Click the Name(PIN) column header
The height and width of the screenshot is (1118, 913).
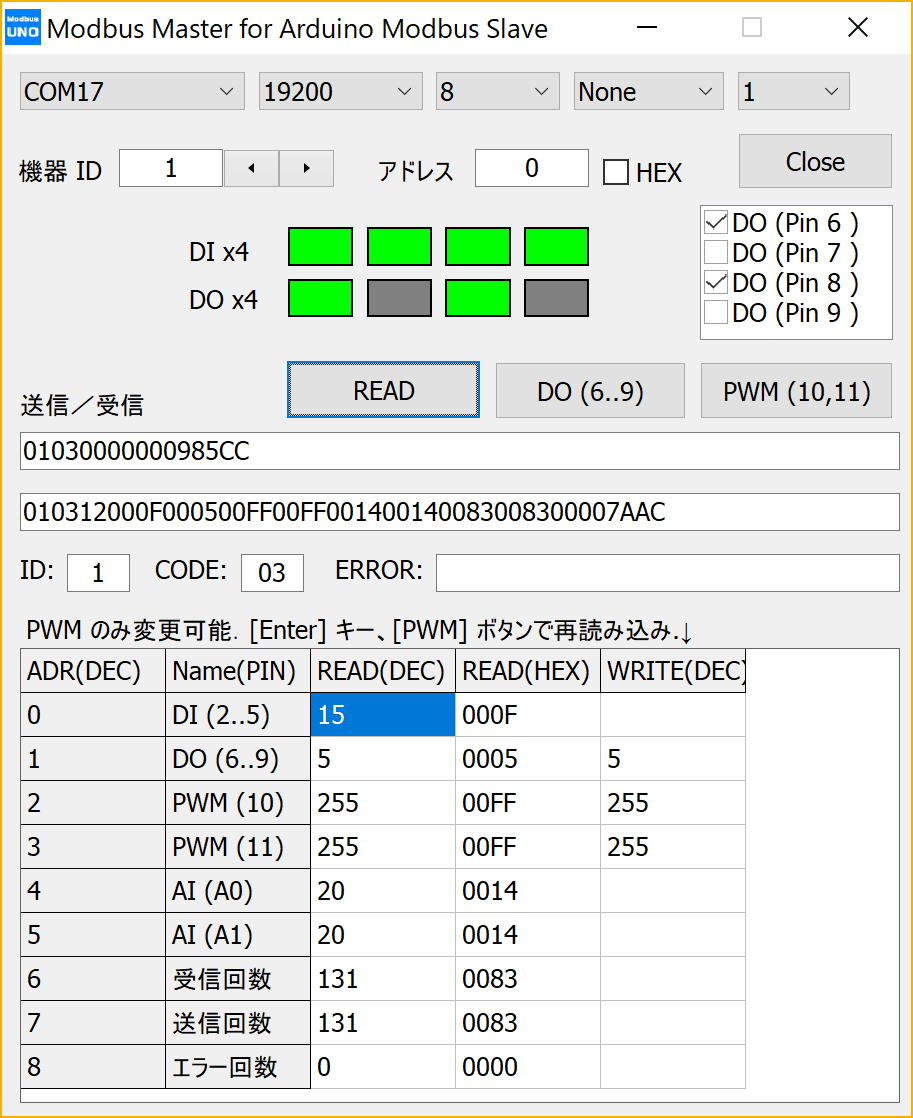coord(238,671)
